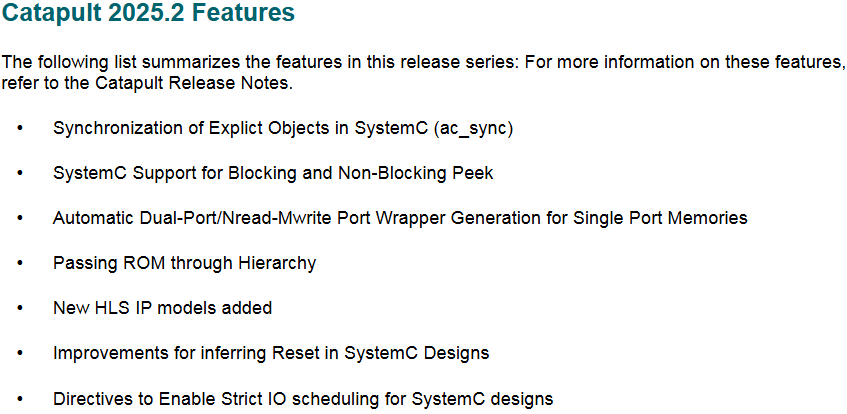
Task: Click the bullet beside SystemC Support for Blocking
Action: coord(21,174)
